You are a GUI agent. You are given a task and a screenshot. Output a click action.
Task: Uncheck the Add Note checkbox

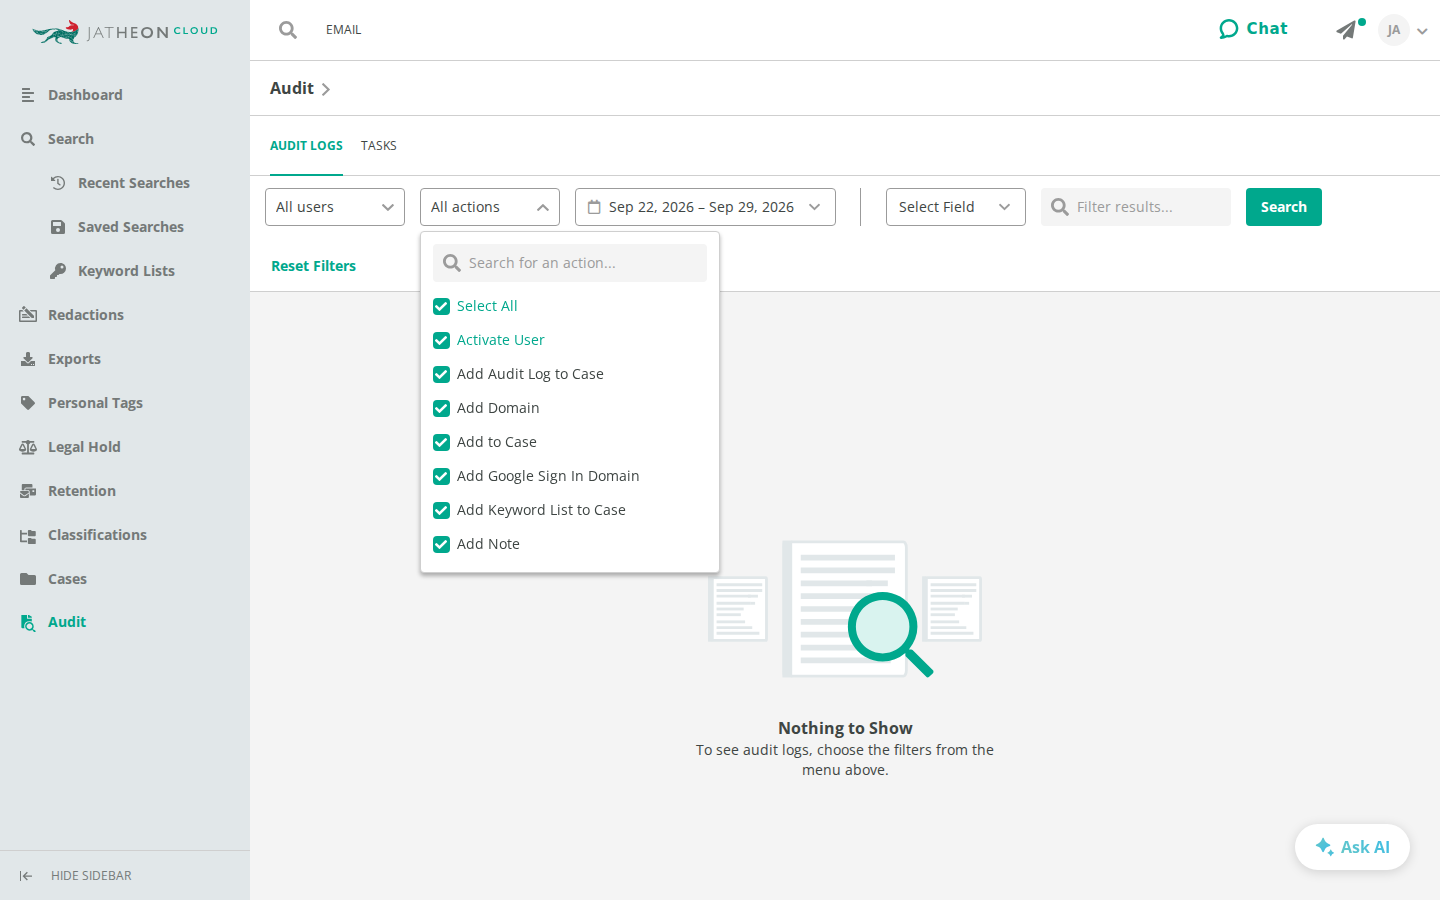pyautogui.click(x=441, y=544)
